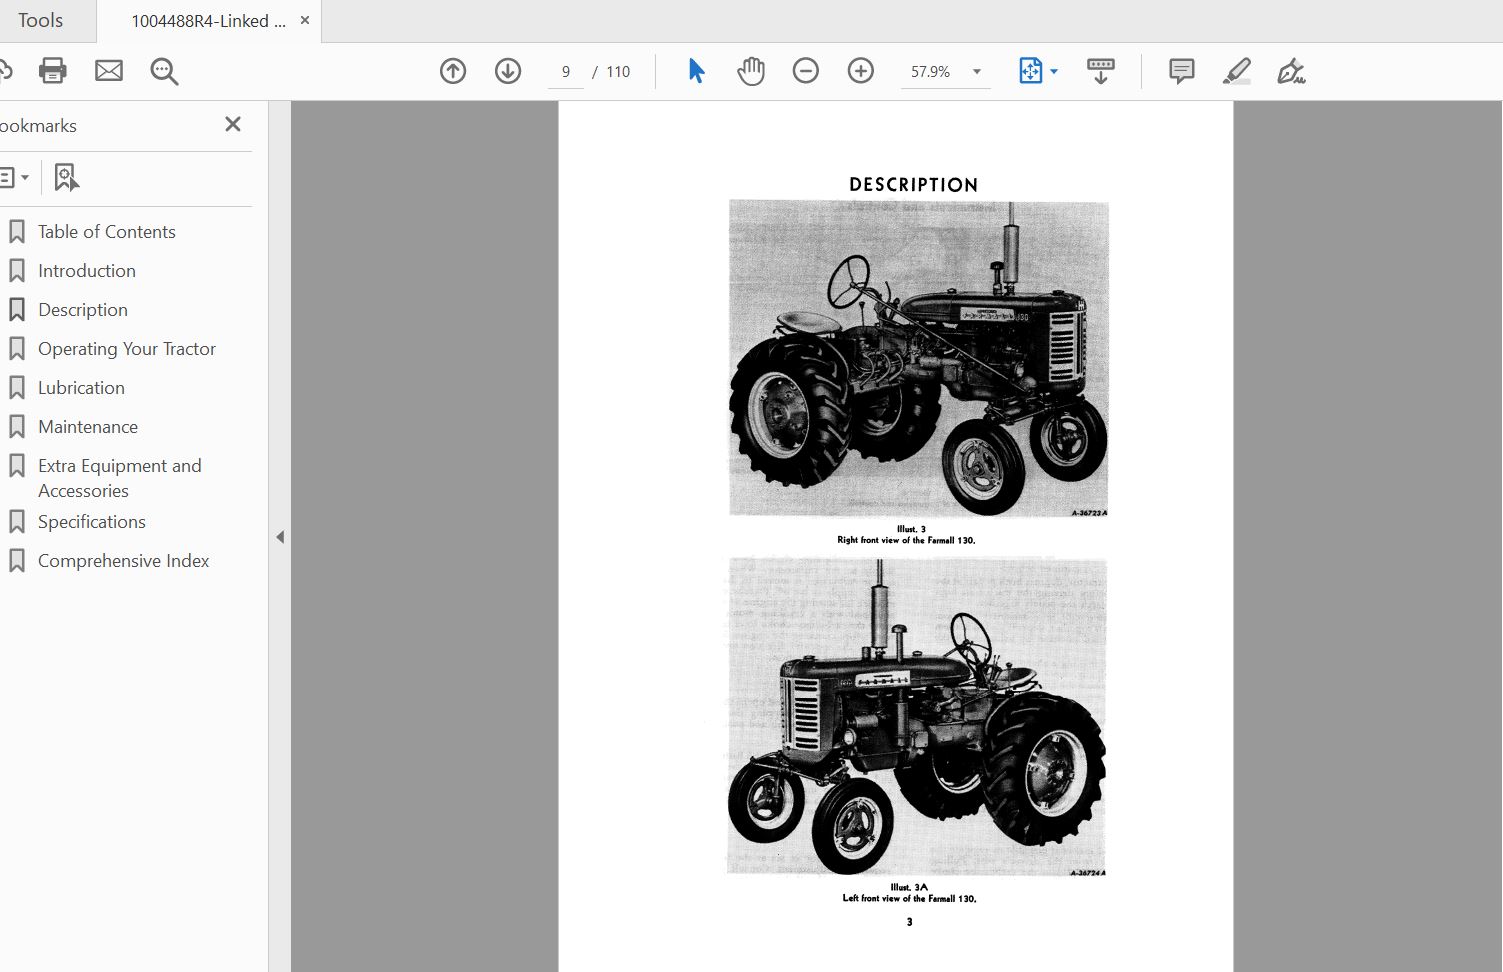Go to the Maintenance bookmark
Image resolution: width=1503 pixels, height=972 pixels.
88,427
